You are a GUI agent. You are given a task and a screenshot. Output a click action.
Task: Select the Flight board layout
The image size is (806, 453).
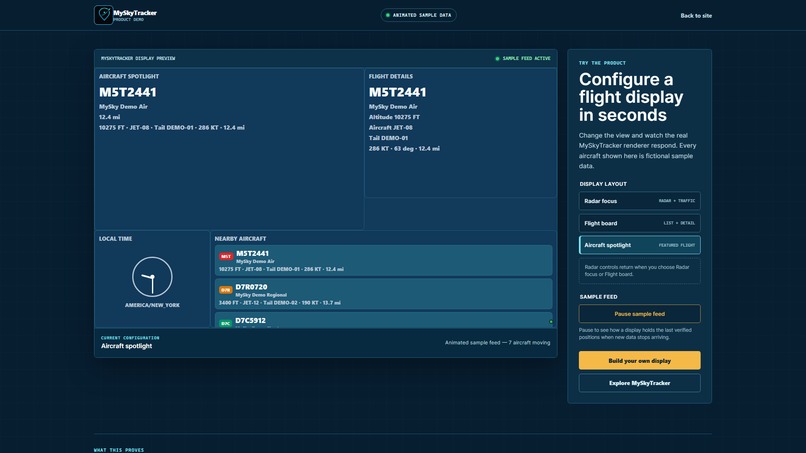pos(639,223)
